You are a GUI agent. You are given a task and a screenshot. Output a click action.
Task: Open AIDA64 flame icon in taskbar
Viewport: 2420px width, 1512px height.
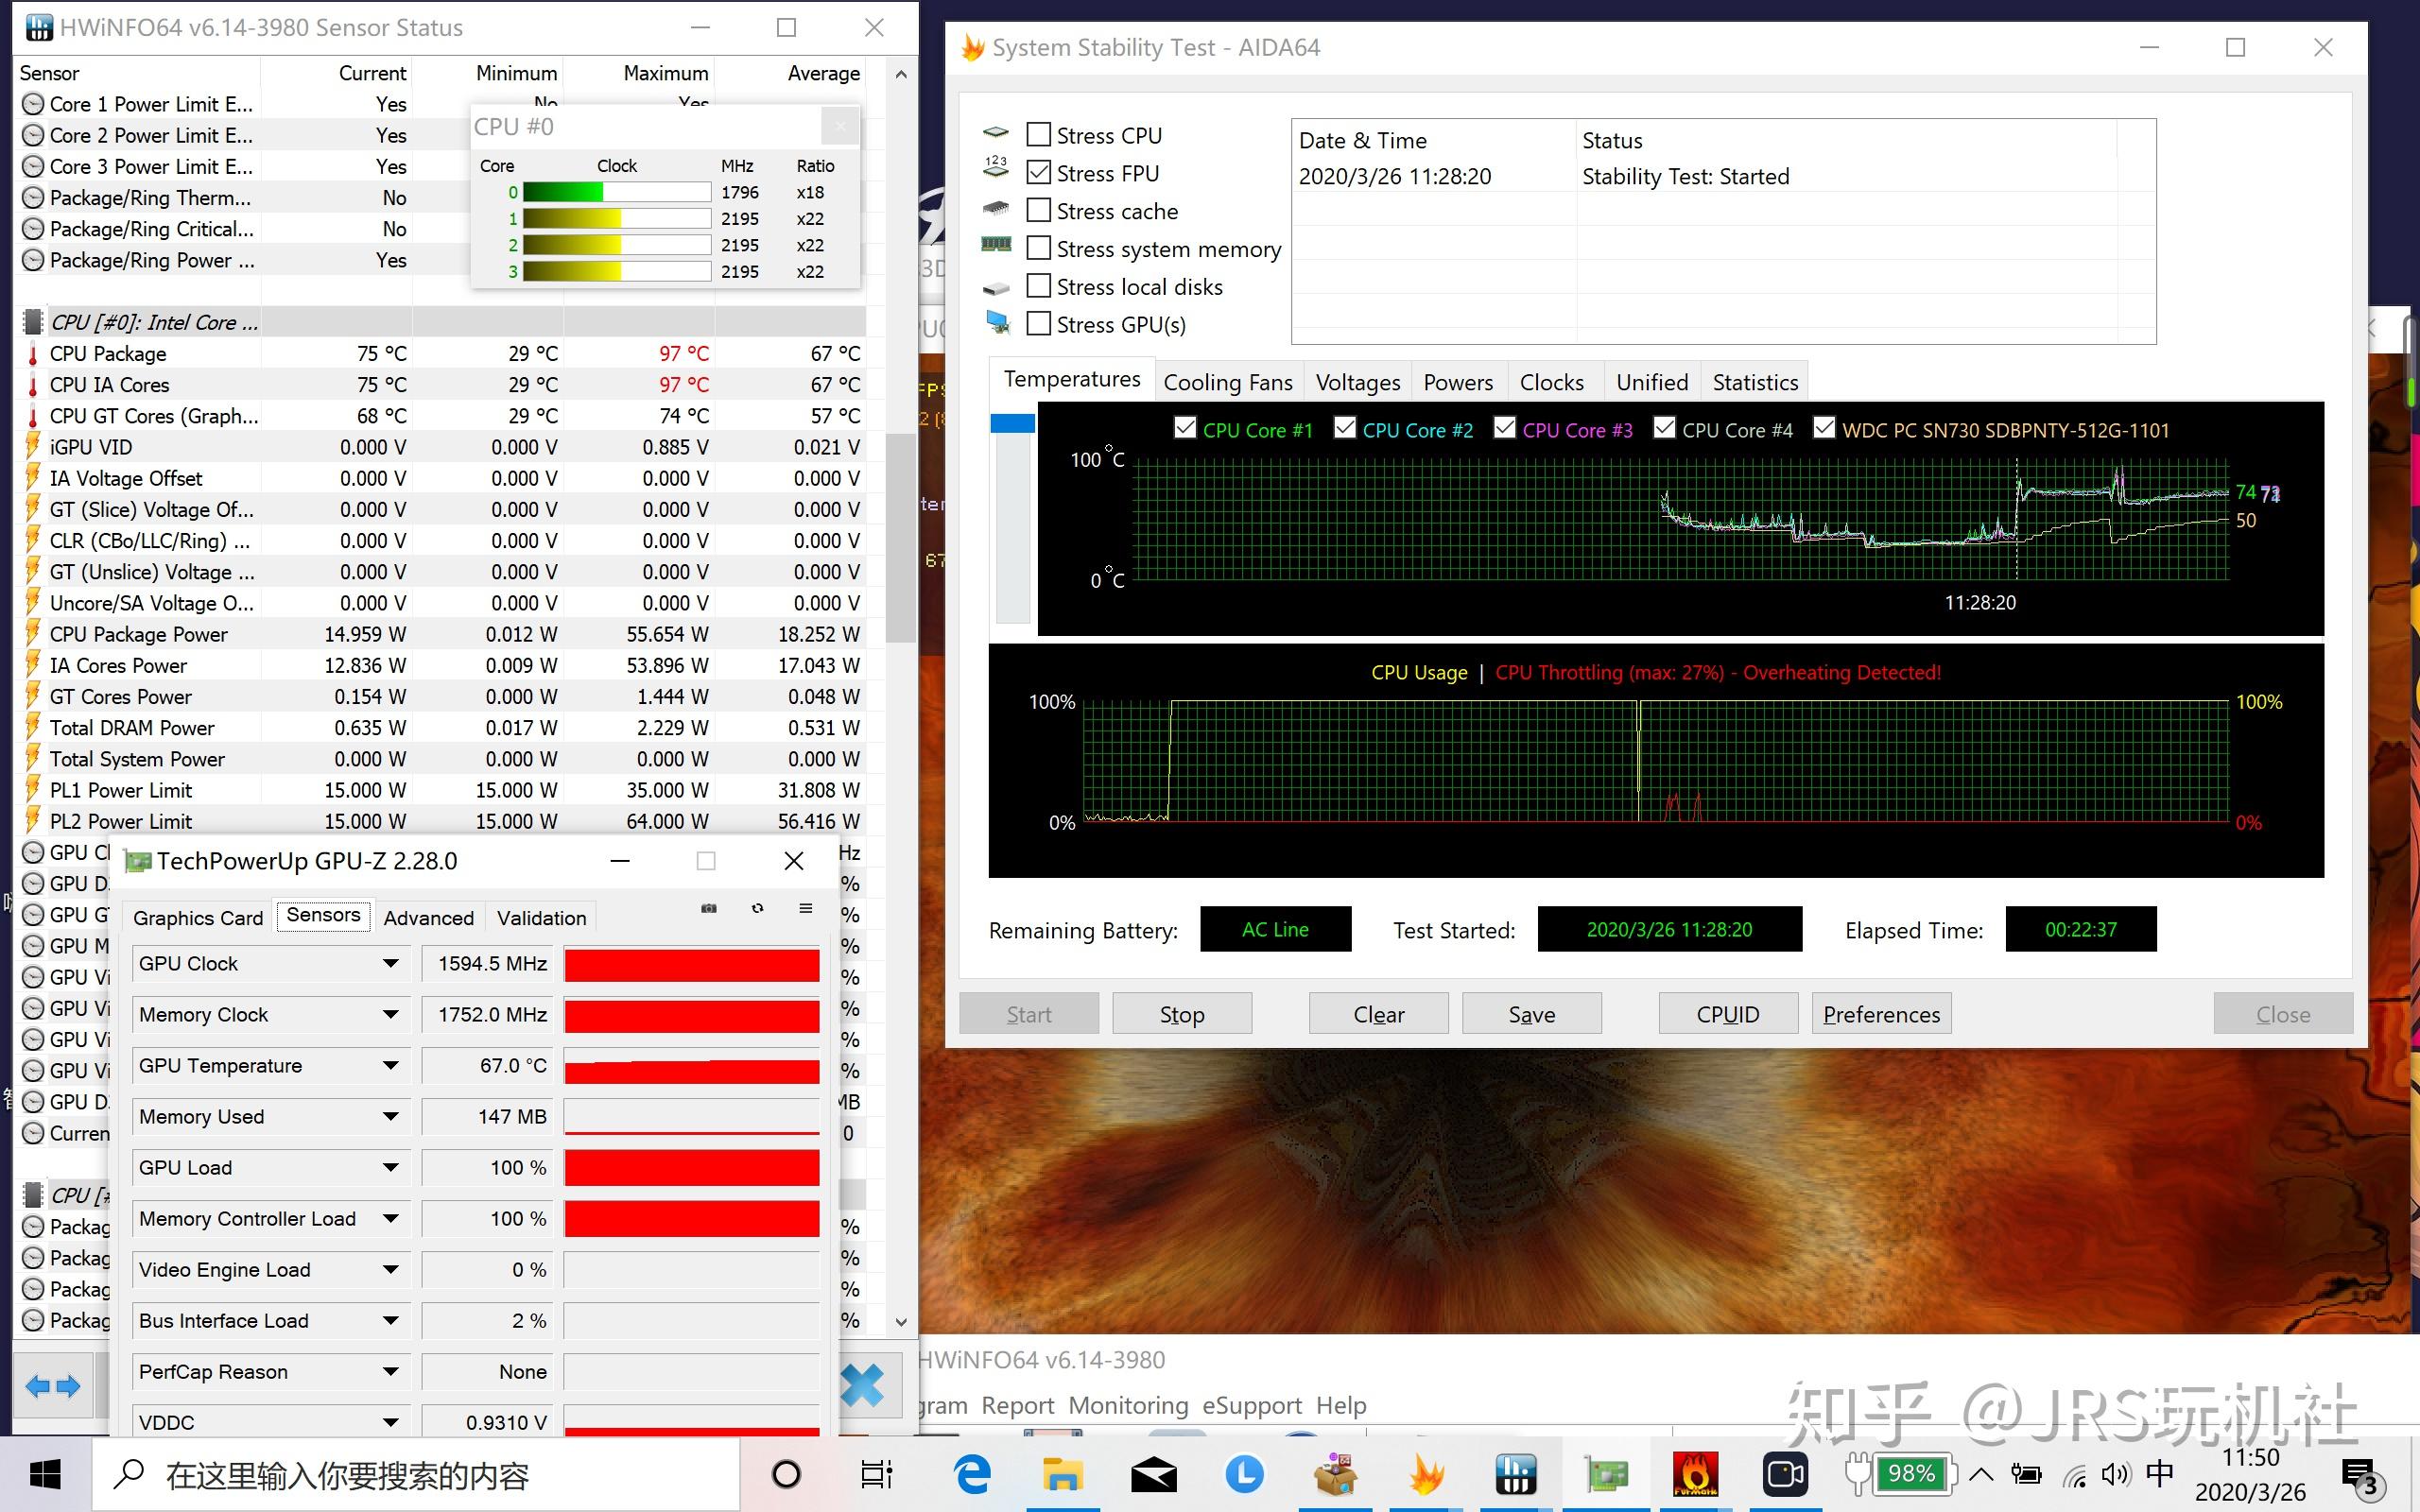coord(1426,1474)
